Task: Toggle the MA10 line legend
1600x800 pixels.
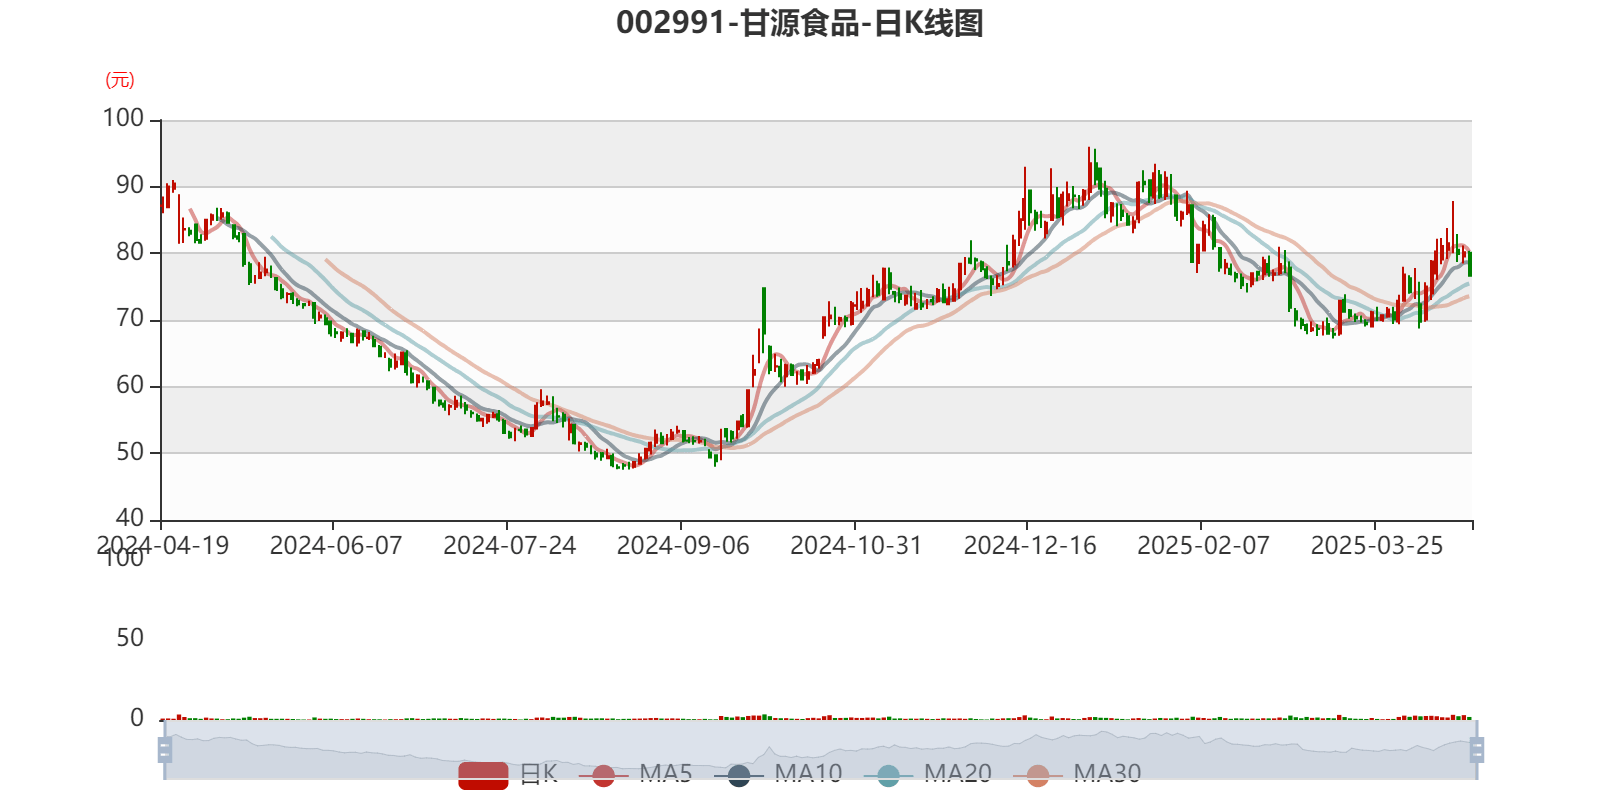Action: (778, 774)
